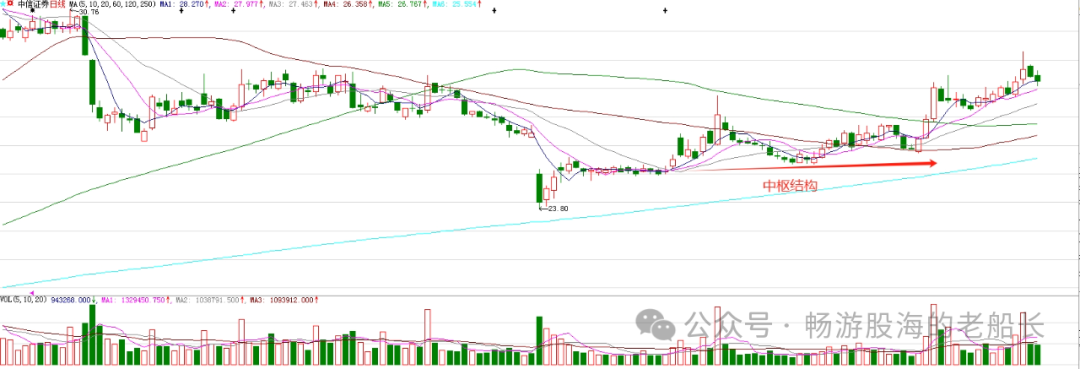Select the MA3 27.463 value
The width and height of the screenshot is (1080, 369).
(x=300, y=4)
